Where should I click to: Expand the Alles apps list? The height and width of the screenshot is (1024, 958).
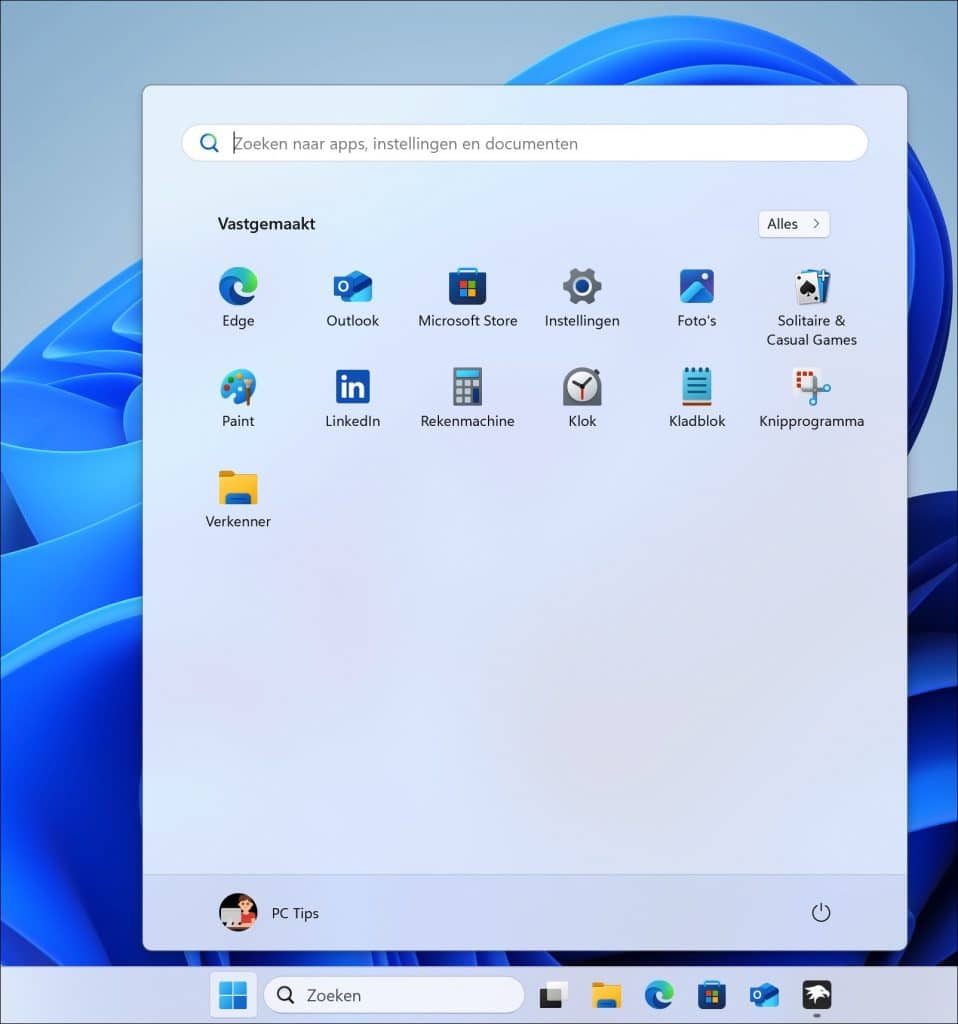click(x=793, y=224)
